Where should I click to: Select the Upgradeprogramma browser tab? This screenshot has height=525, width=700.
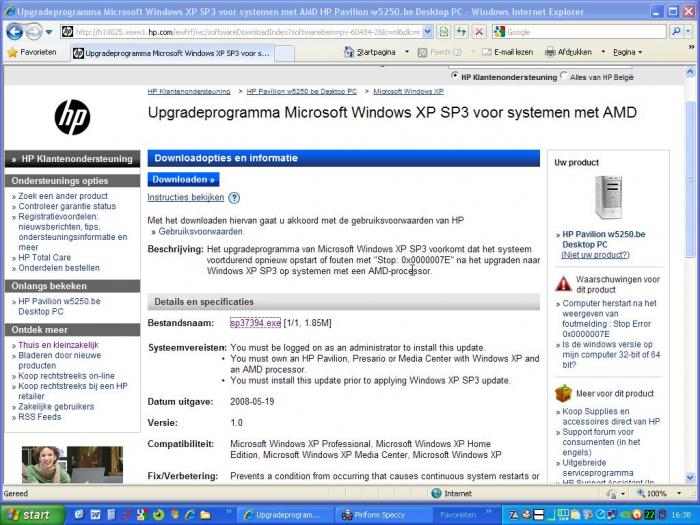click(x=172, y=53)
